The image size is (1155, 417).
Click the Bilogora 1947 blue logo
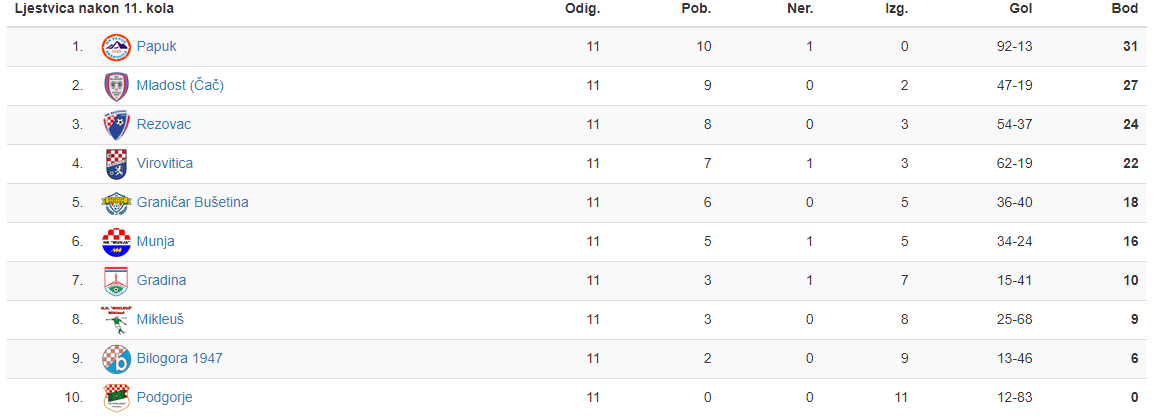coord(116,359)
